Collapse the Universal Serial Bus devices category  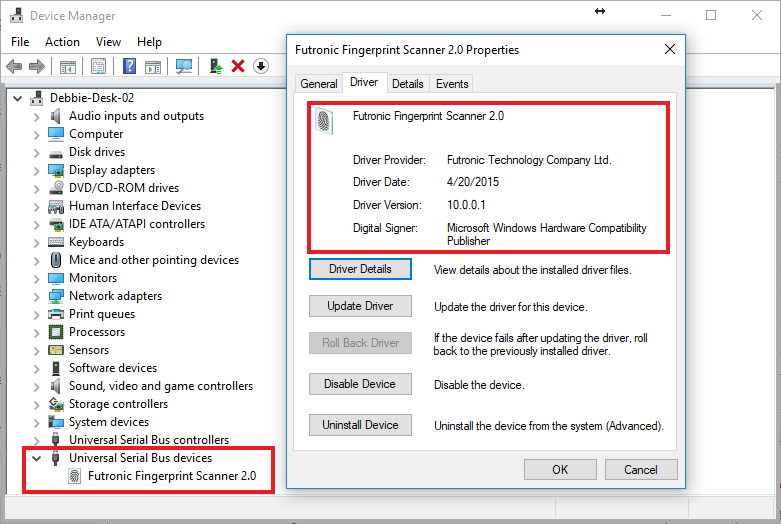[36, 458]
